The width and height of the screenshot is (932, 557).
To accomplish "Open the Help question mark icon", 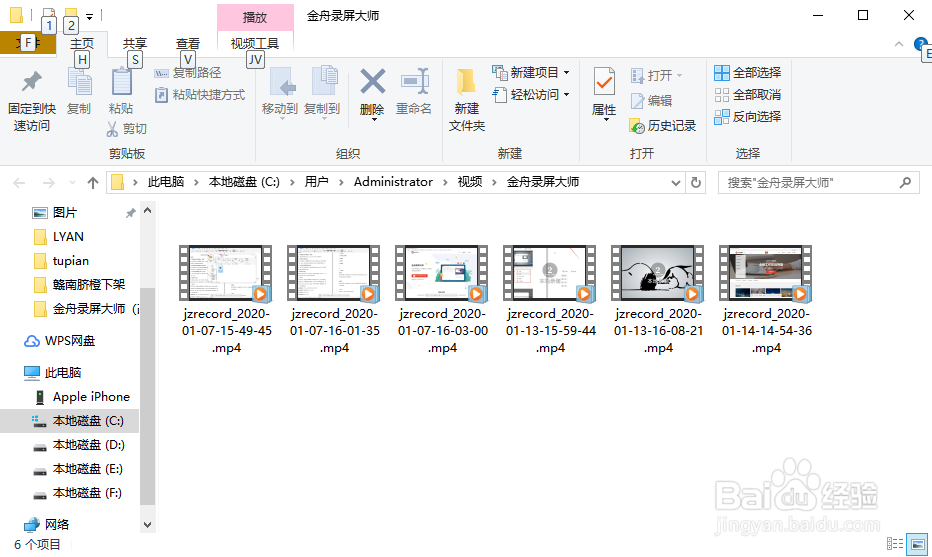I will pyautogui.click(x=920, y=43).
